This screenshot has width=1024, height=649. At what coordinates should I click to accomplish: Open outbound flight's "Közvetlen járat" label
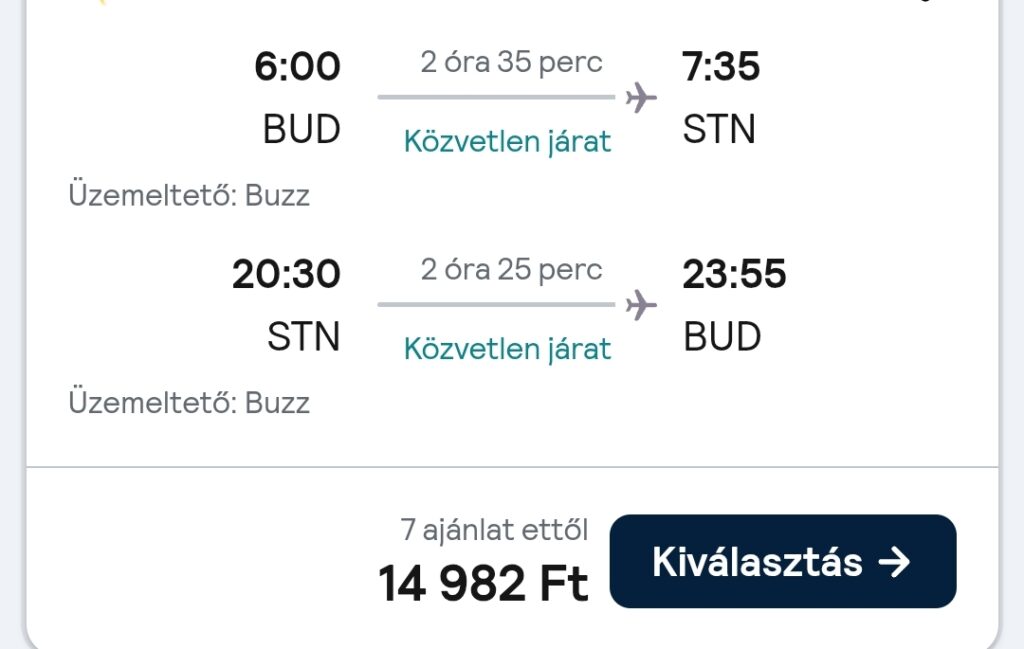coord(507,142)
